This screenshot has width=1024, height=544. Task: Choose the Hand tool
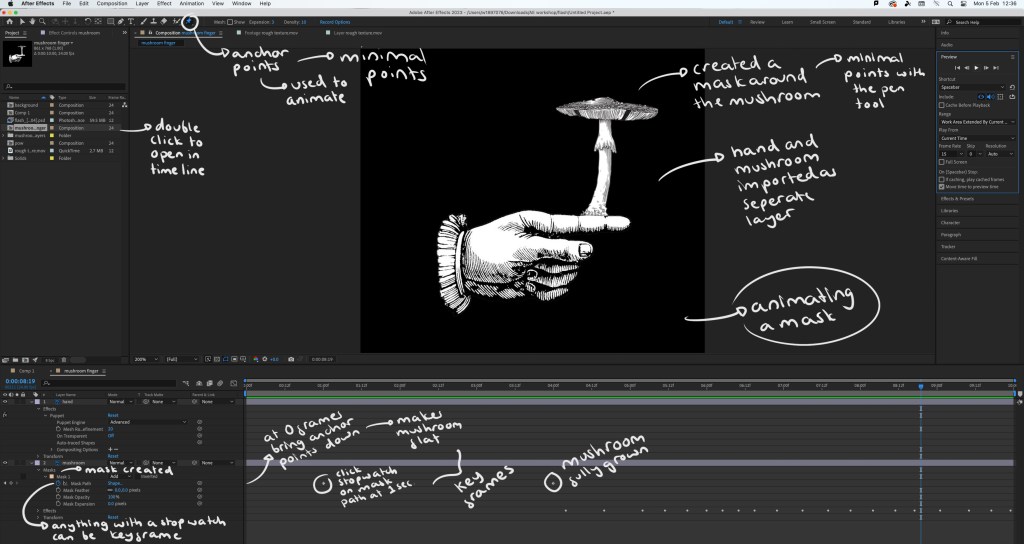click(x=31, y=21)
